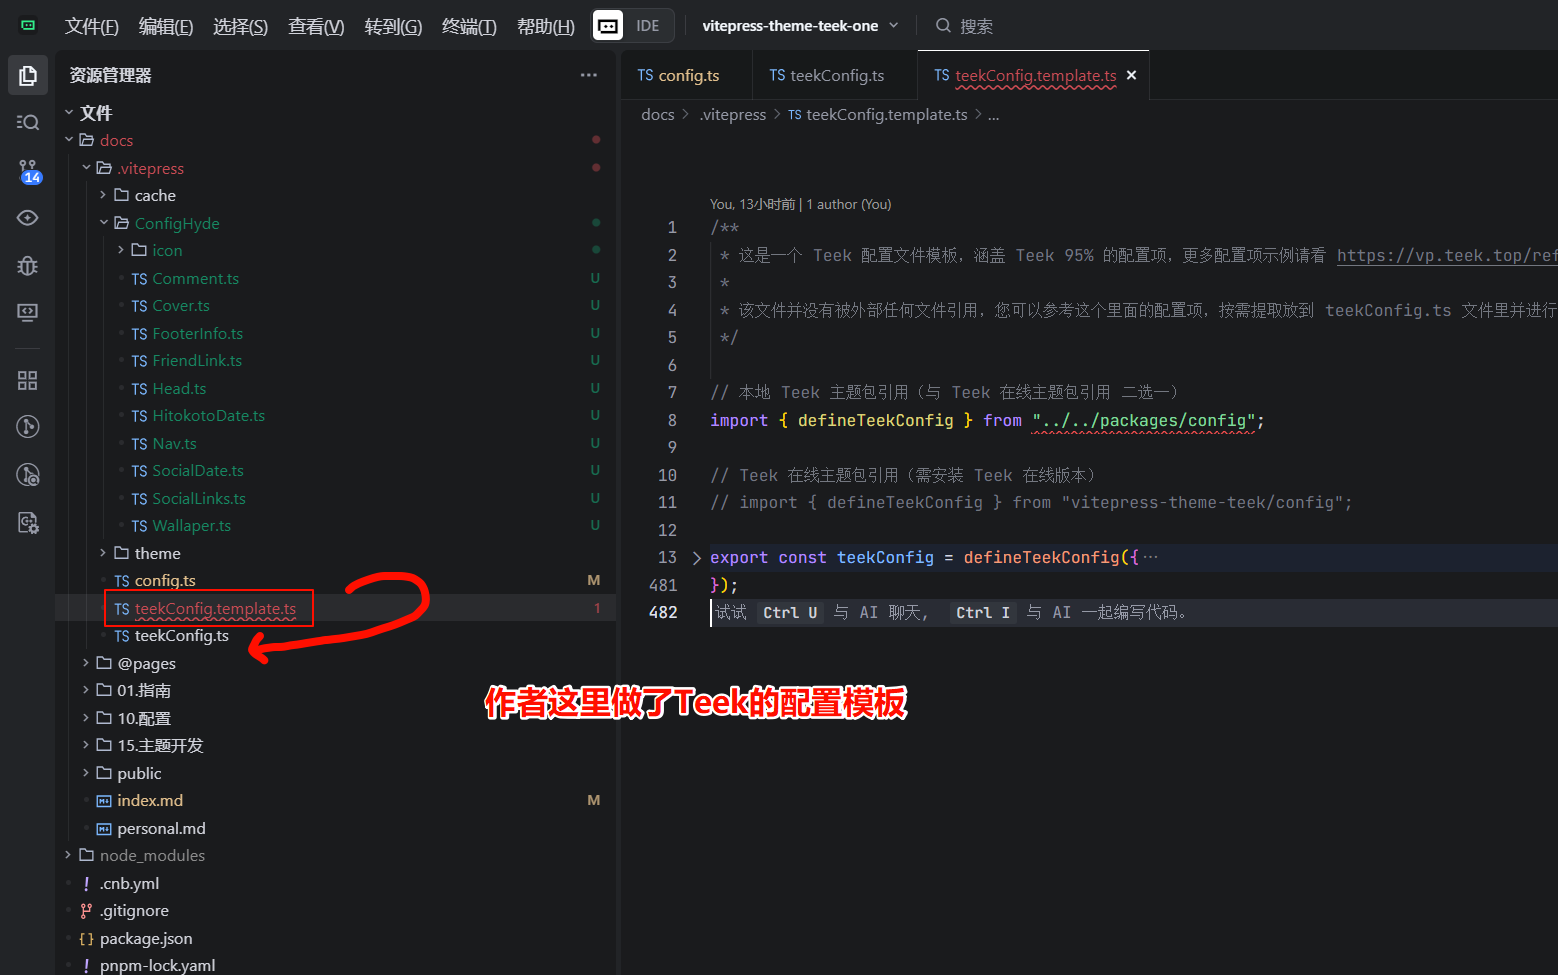Image resolution: width=1558 pixels, height=975 pixels.
Task: Open Wallpaper.ts in file tree
Action: pos(191,526)
